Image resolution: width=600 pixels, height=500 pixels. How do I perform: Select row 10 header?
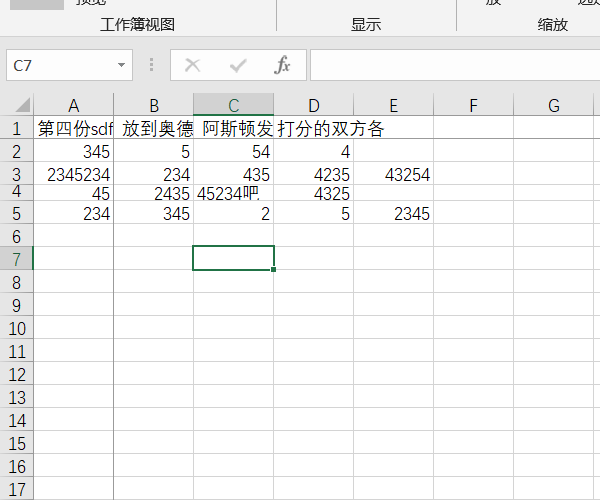(16, 328)
